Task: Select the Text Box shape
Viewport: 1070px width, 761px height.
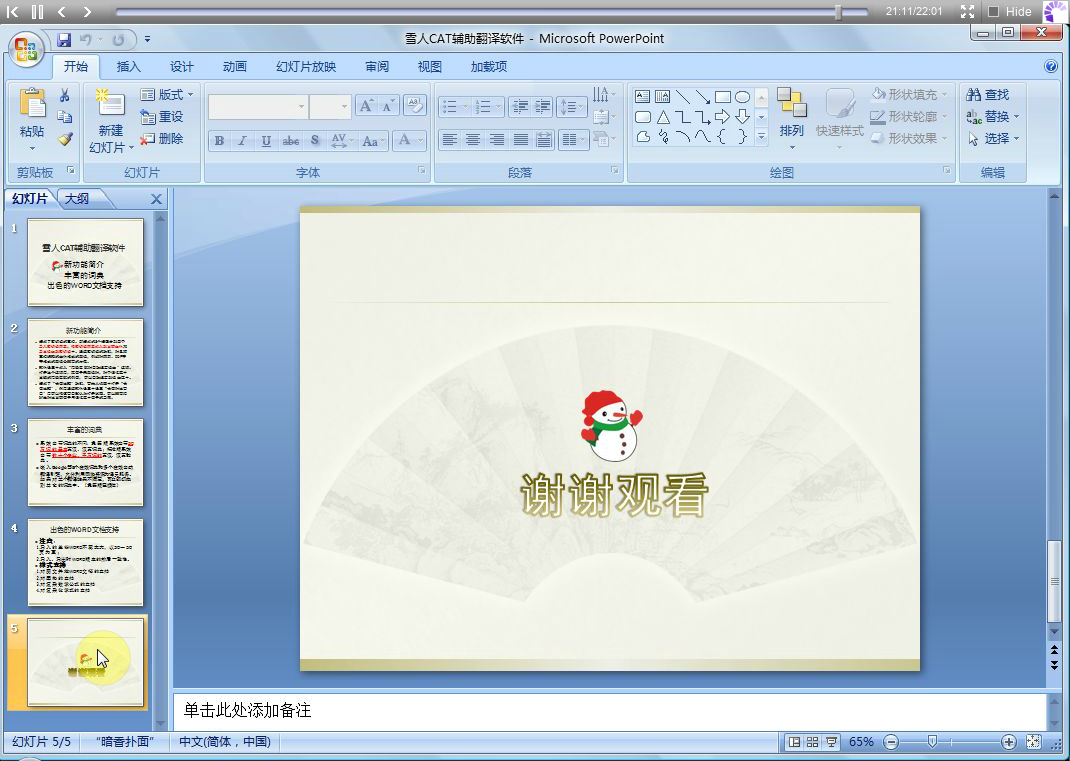Action: (x=642, y=96)
